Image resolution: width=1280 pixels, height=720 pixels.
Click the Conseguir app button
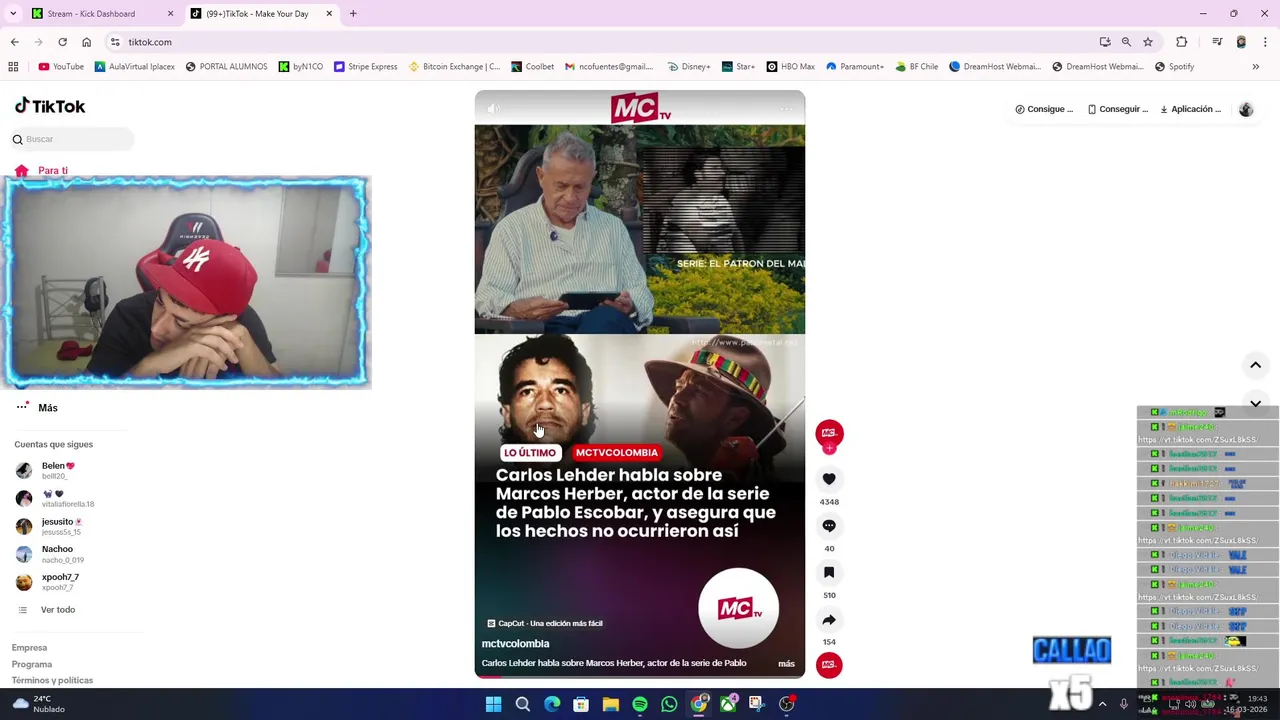click(x=1118, y=109)
